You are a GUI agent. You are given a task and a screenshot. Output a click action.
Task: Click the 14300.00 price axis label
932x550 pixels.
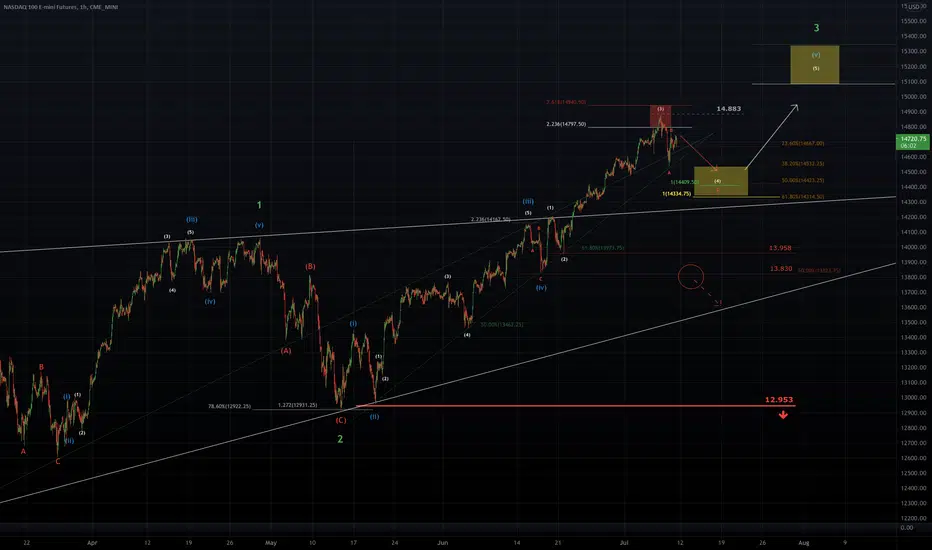click(914, 202)
